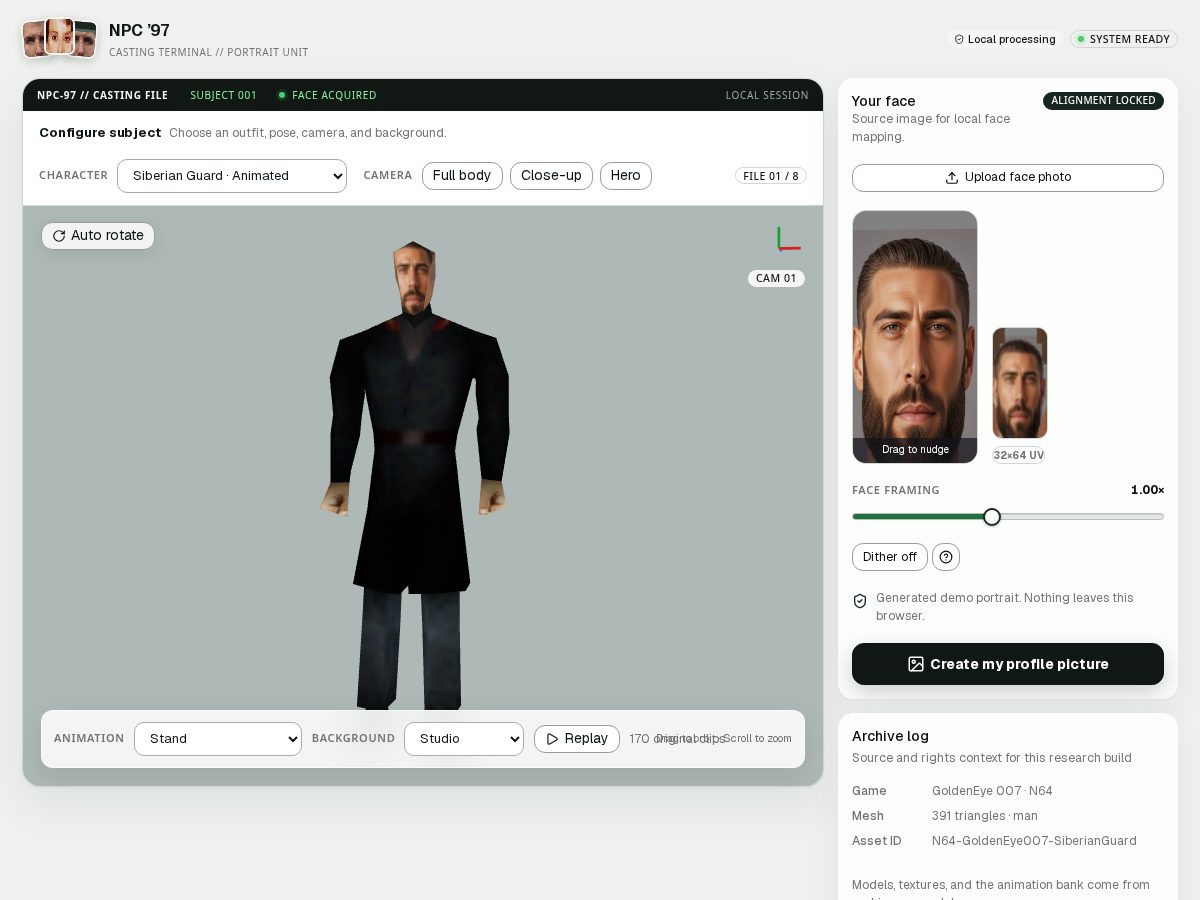Click the NPC-97 // CASTING FILE title
1200x900 pixels.
[x=102, y=95]
